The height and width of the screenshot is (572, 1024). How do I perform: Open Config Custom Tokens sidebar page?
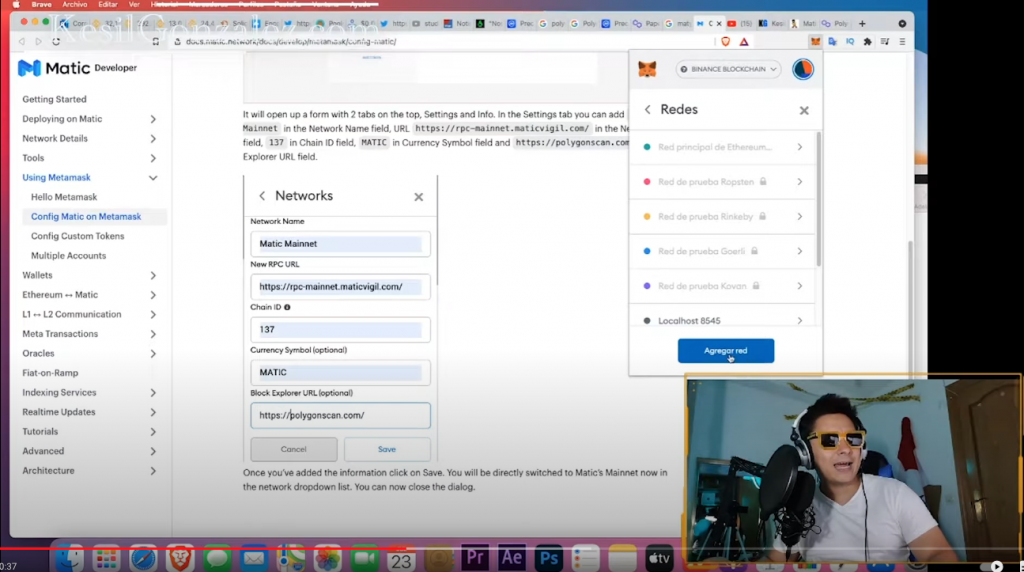(78, 236)
